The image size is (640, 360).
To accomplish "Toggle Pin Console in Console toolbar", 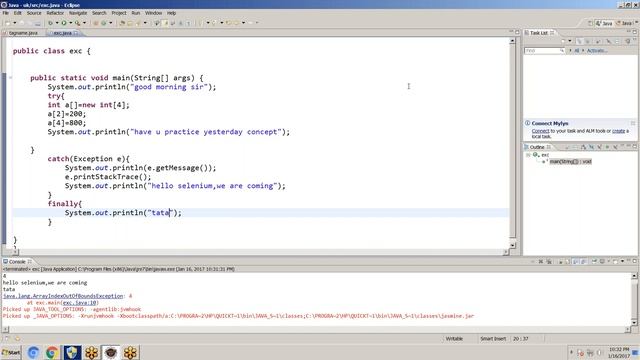I will (x=594, y=261).
